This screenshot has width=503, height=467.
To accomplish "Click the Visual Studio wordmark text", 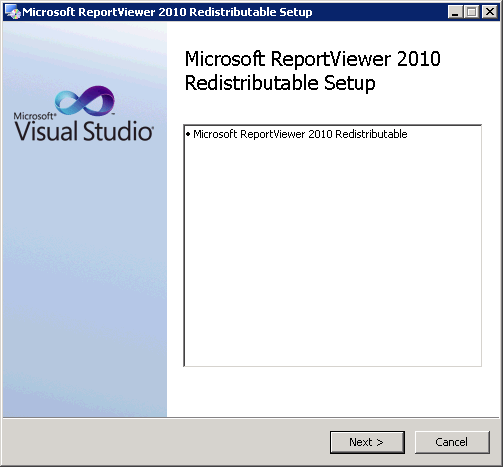I will tap(84, 131).
